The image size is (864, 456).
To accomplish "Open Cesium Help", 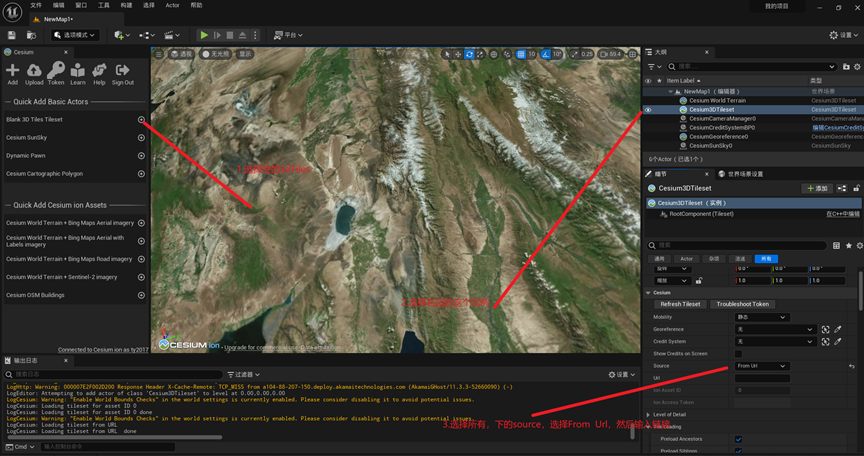I will [x=99, y=74].
